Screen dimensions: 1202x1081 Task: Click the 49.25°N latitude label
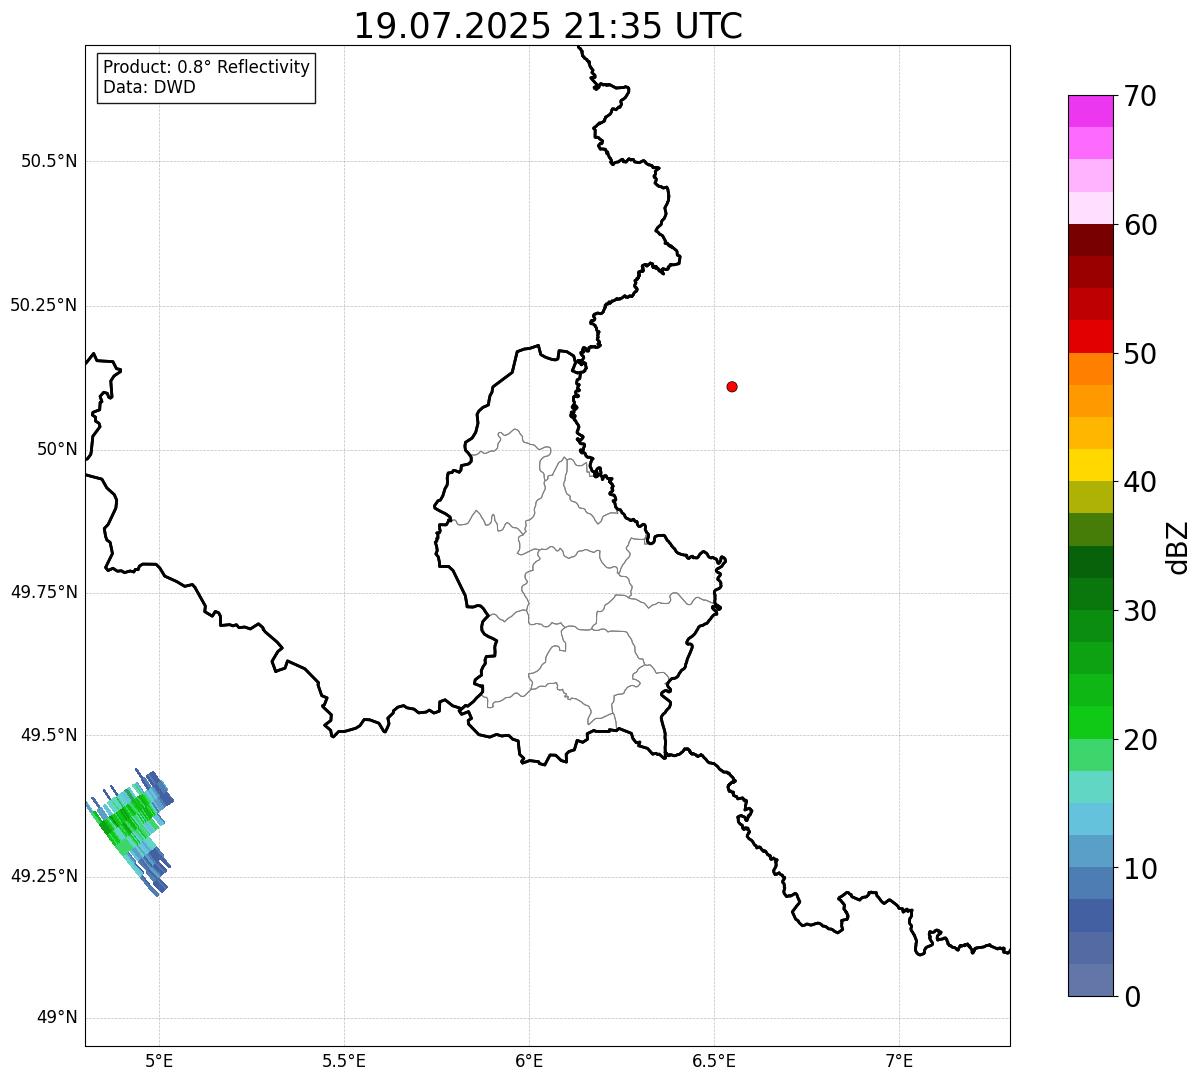coord(44,876)
